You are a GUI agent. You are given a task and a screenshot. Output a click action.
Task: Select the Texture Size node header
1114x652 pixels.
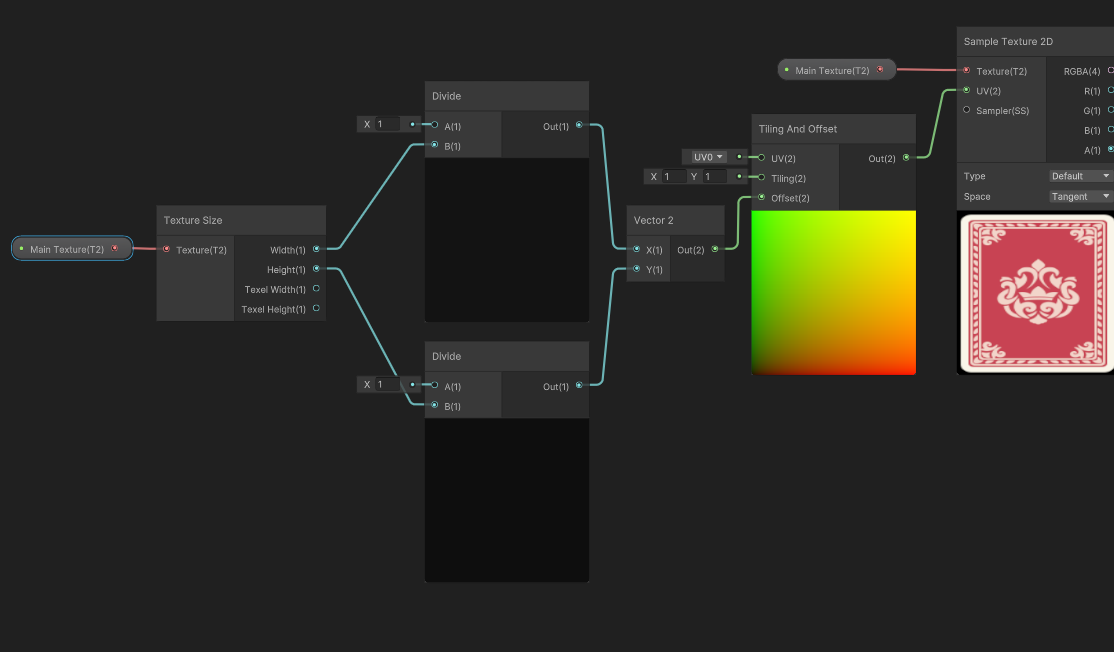point(241,220)
